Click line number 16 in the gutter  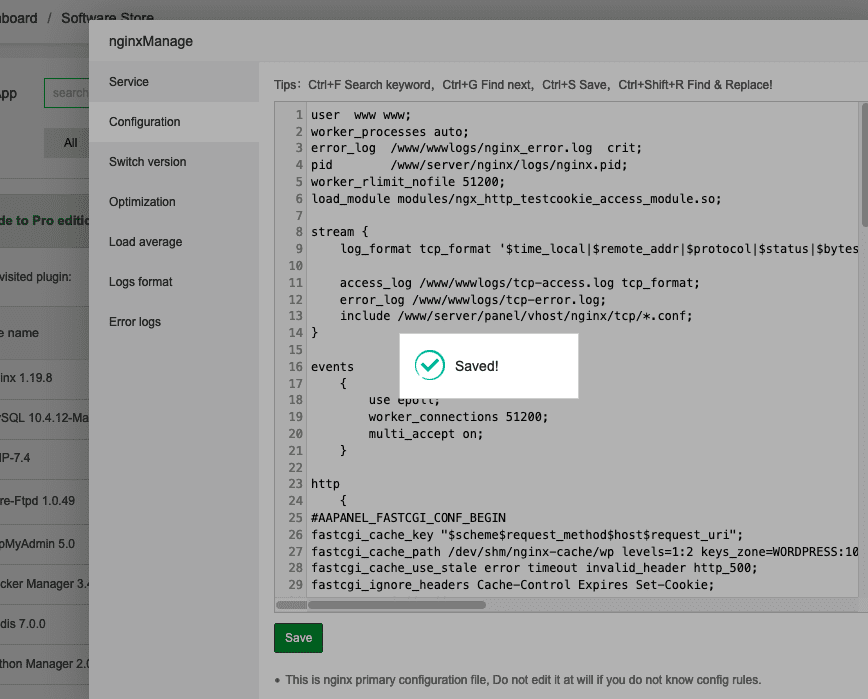pyautogui.click(x=296, y=367)
